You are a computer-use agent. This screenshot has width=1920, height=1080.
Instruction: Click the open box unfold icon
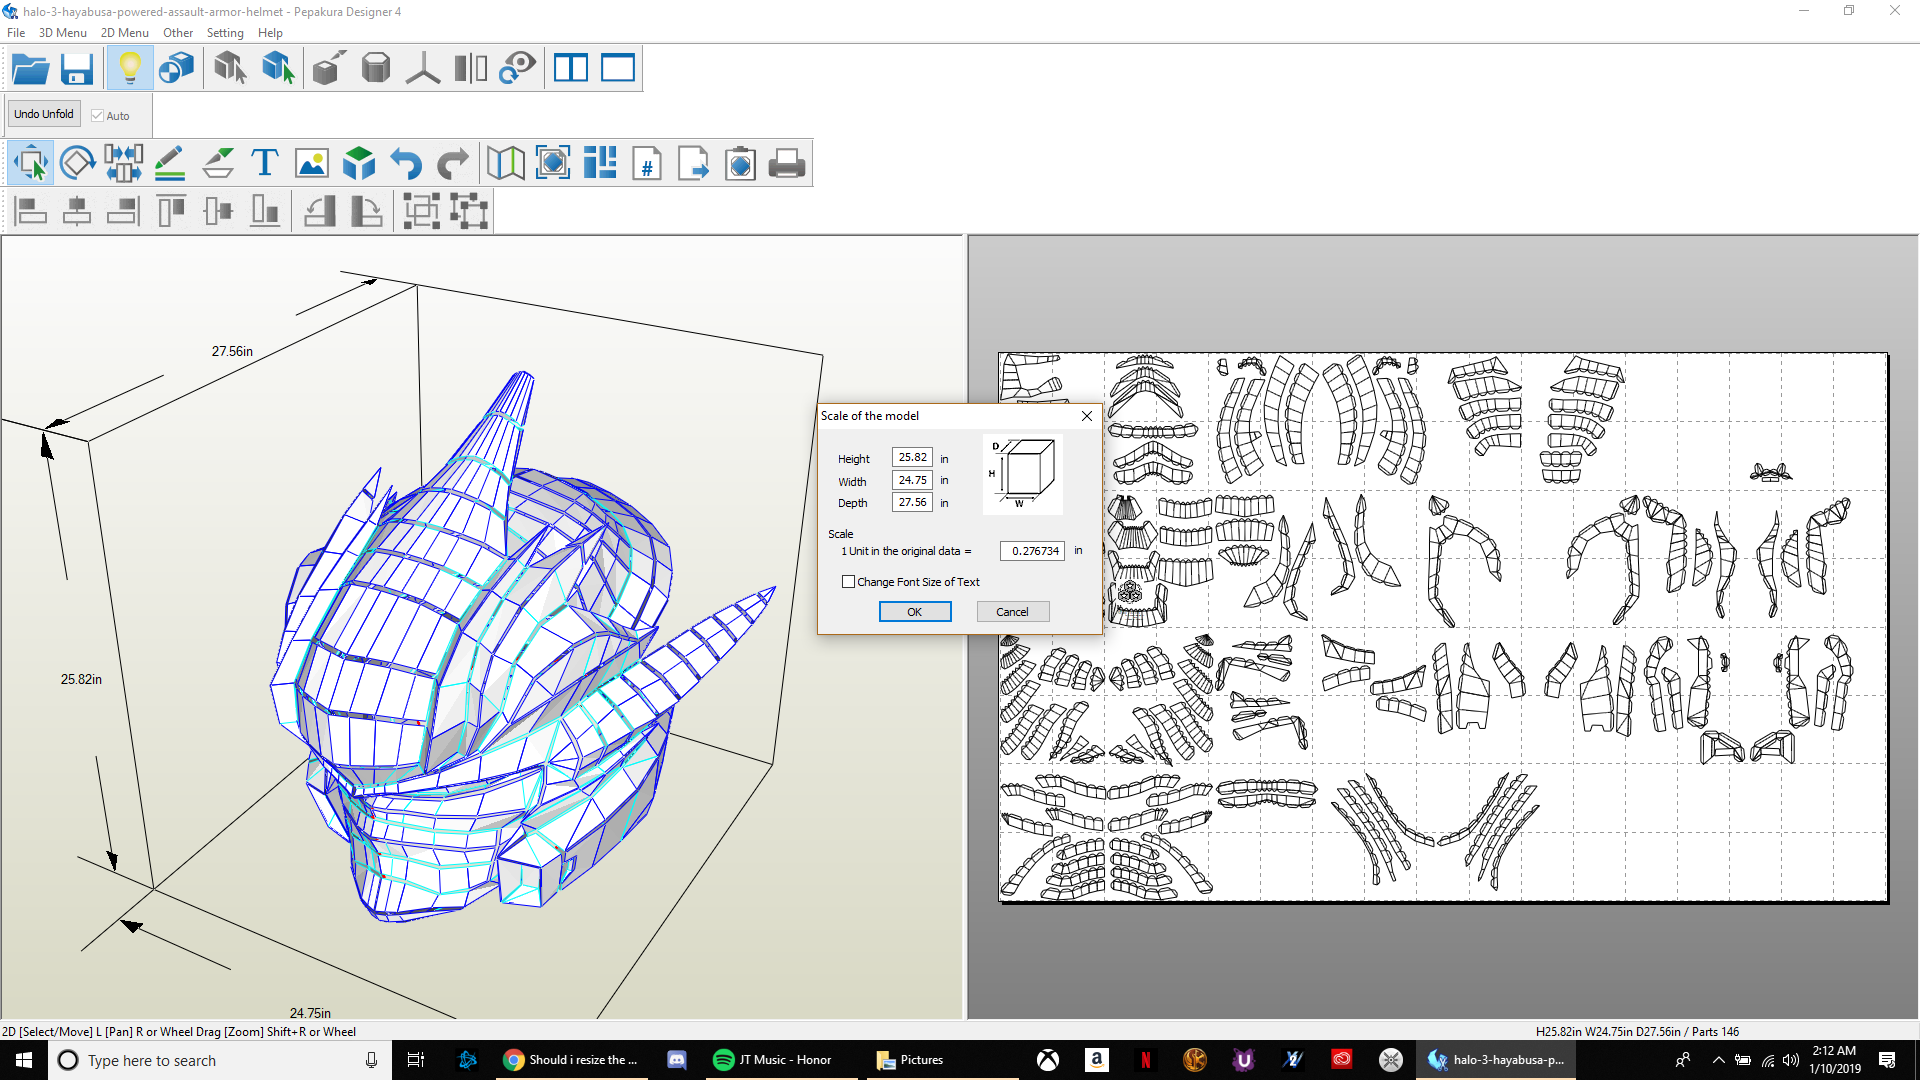click(329, 69)
